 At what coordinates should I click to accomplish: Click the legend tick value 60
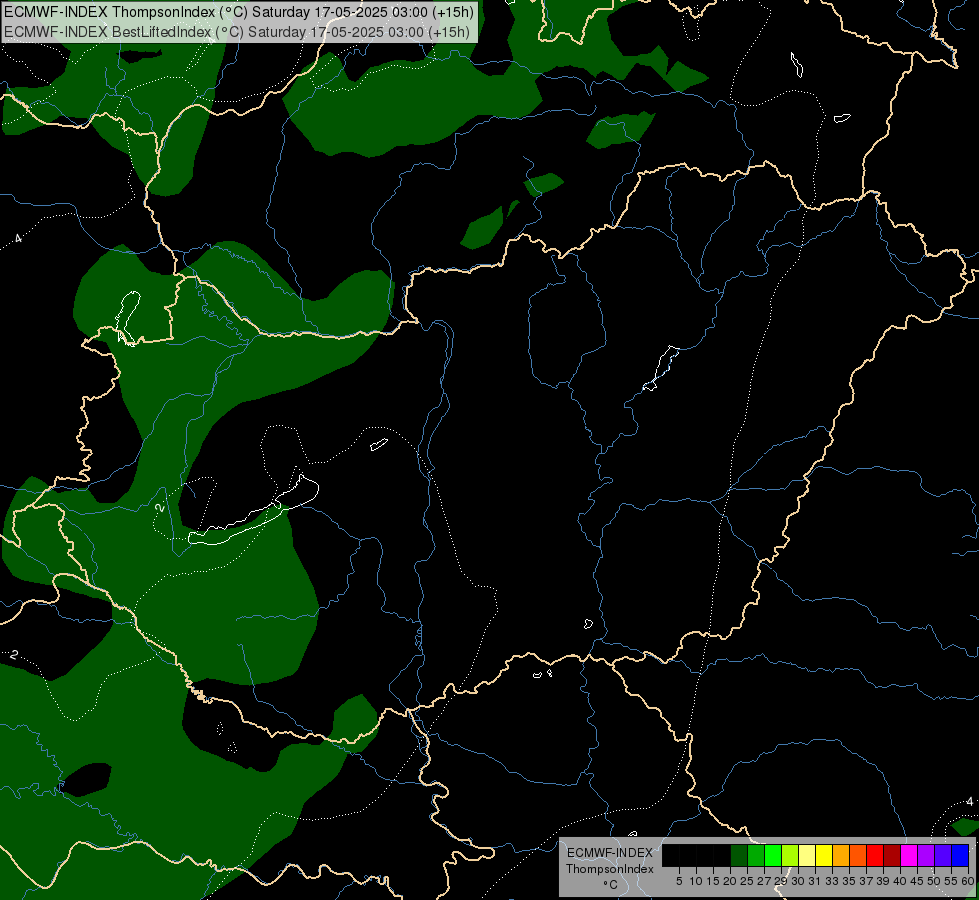click(x=968, y=881)
